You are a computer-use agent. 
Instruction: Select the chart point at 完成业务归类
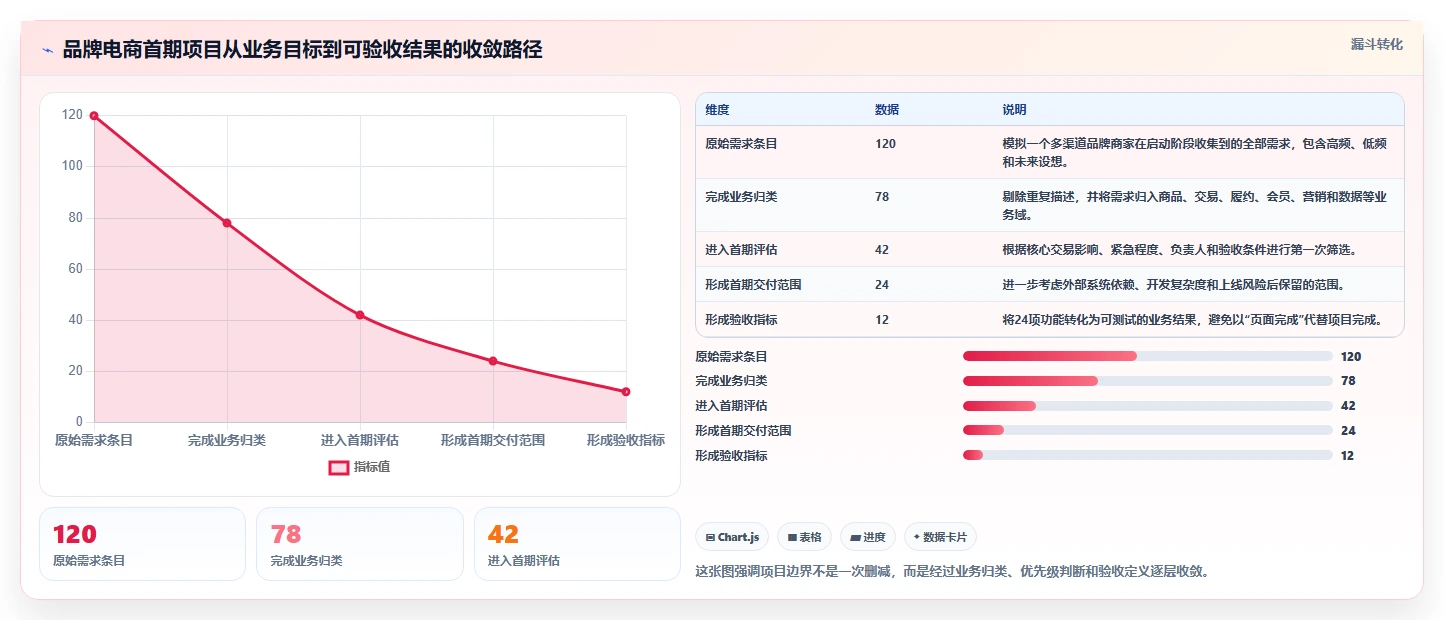[x=227, y=223]
